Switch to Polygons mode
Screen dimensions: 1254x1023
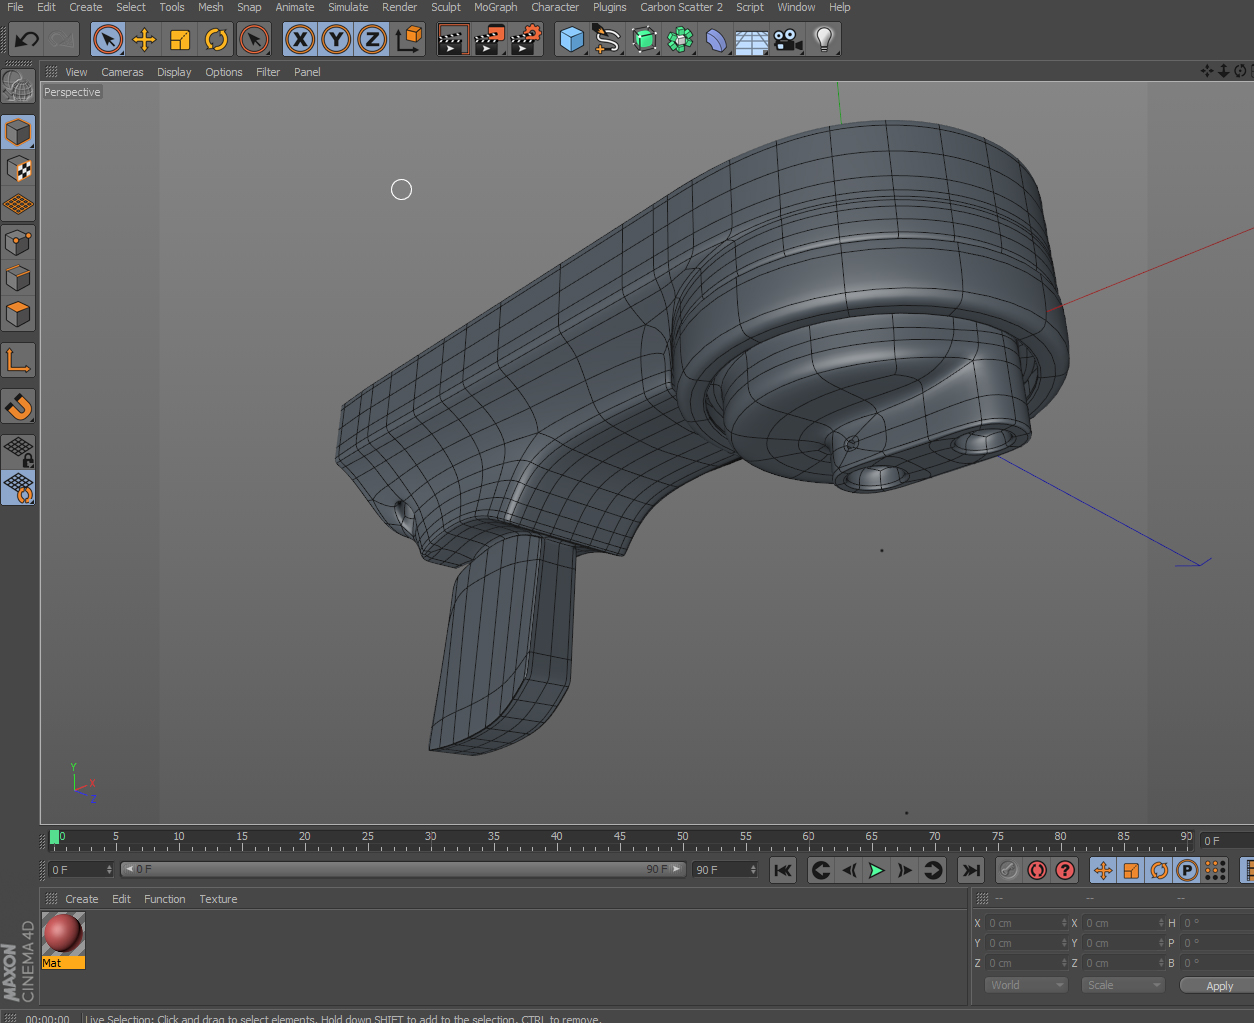[x=18, y=314]
